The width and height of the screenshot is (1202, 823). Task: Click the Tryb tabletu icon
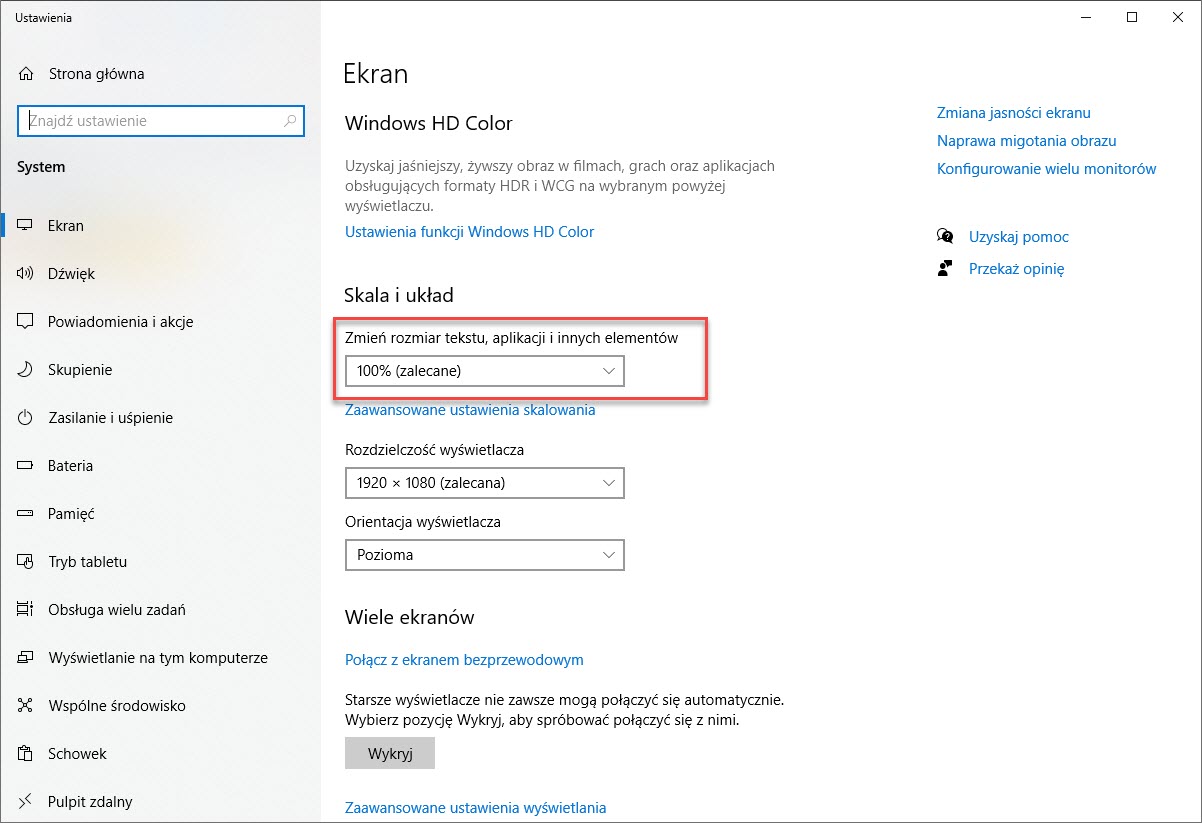pos(26,562)
